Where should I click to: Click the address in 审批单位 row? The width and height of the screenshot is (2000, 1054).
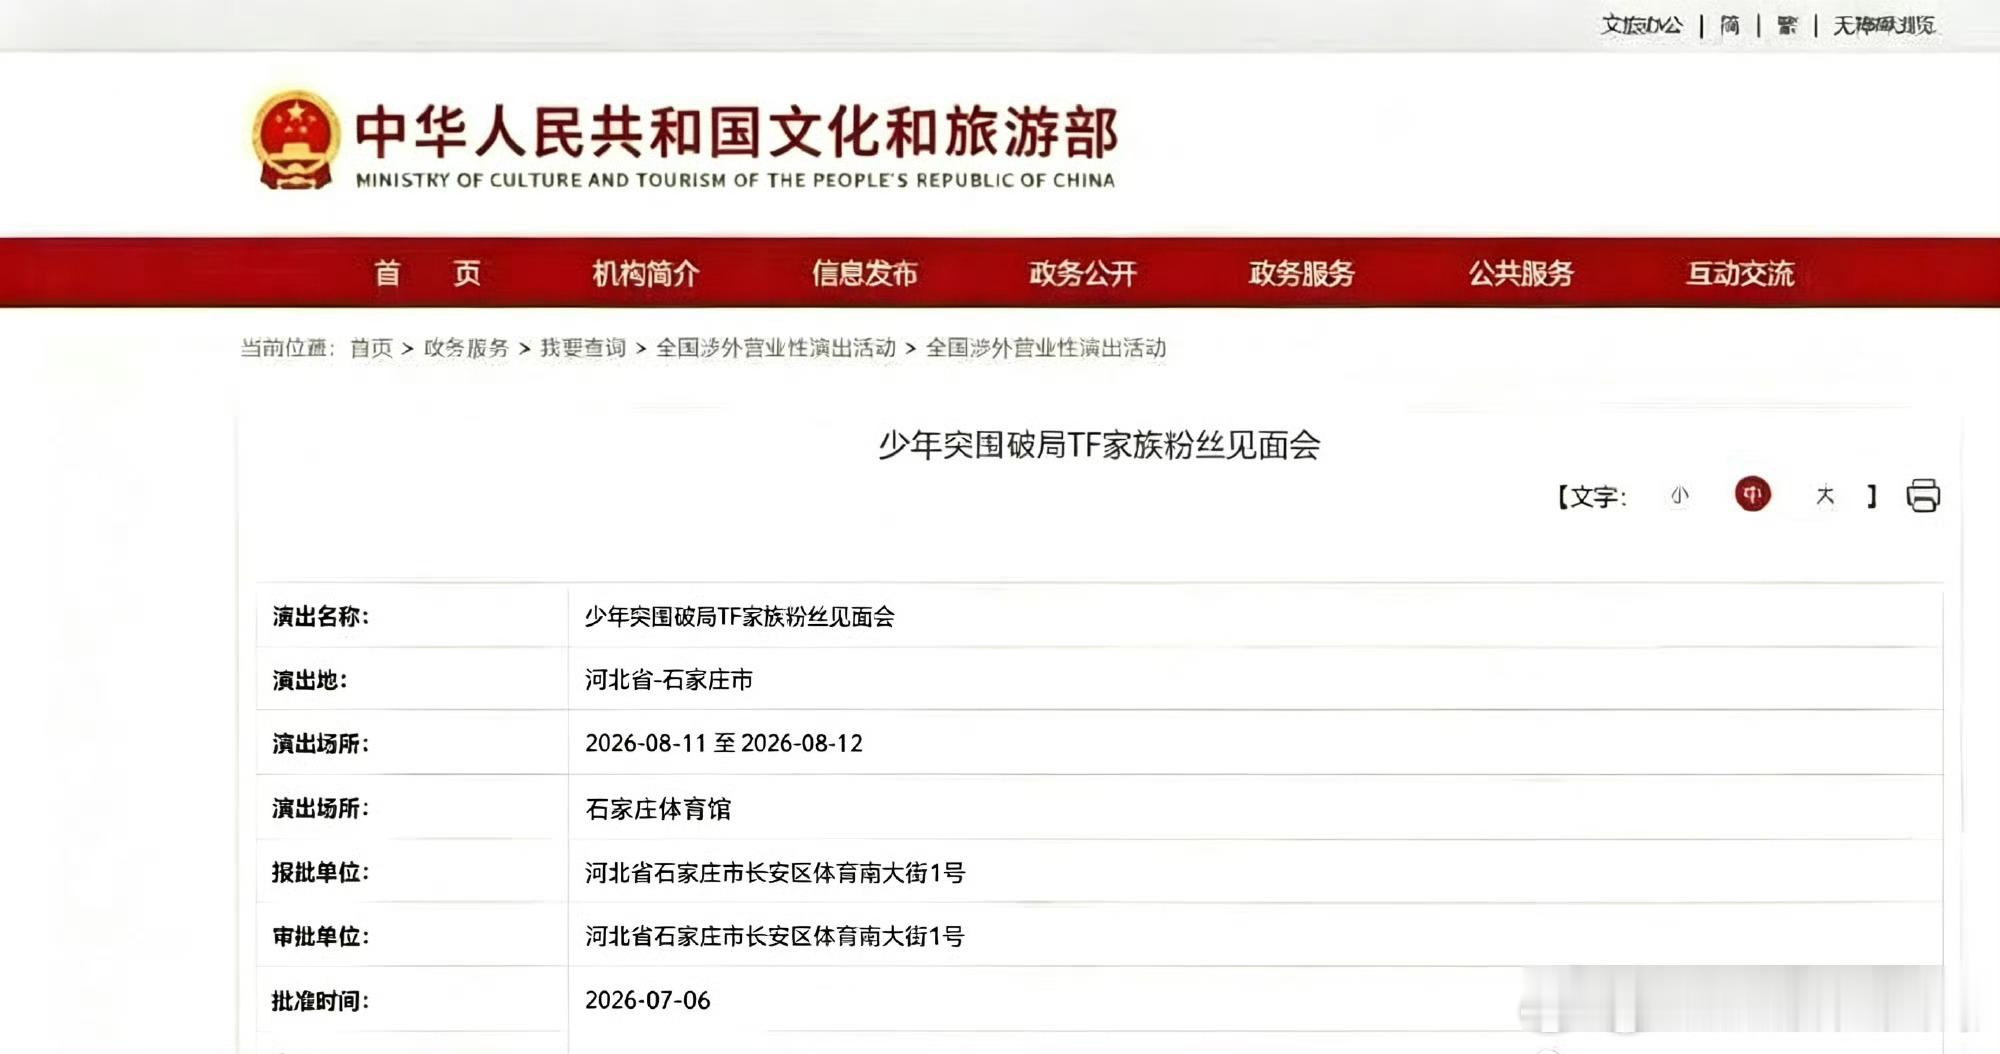click(x=775, y=936)
